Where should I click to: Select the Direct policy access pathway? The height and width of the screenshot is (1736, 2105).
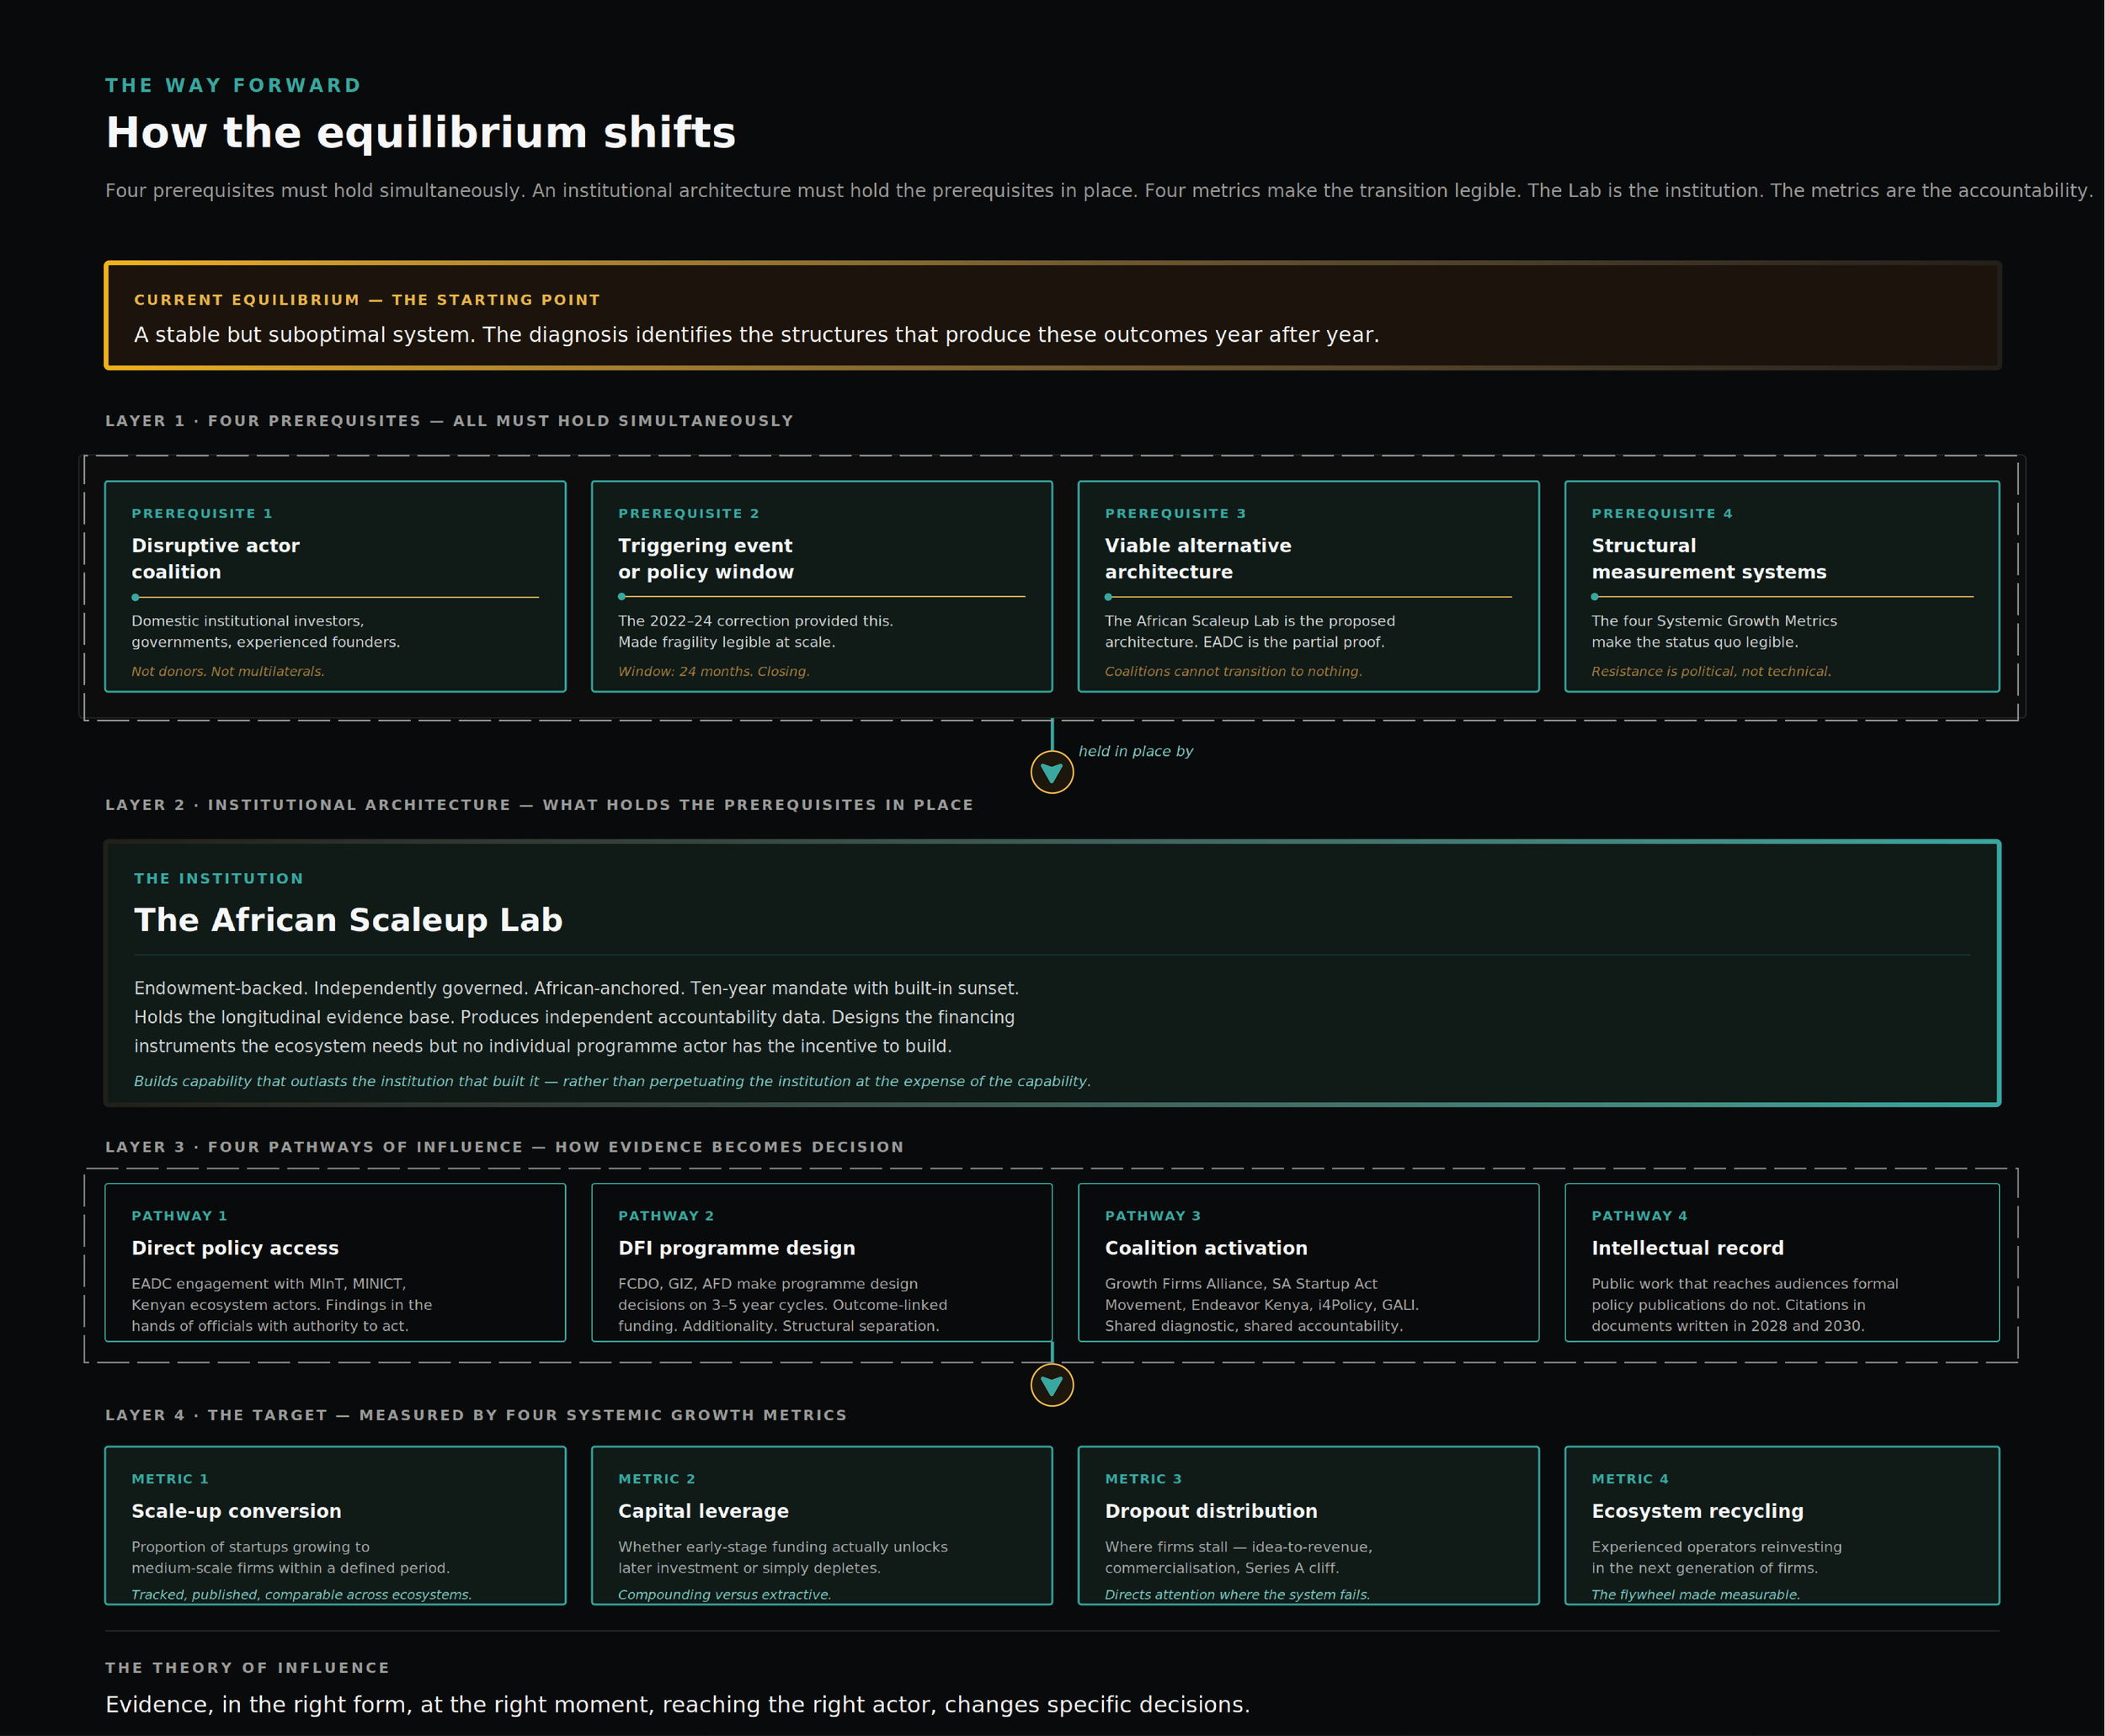click(x=335, y=1262)
